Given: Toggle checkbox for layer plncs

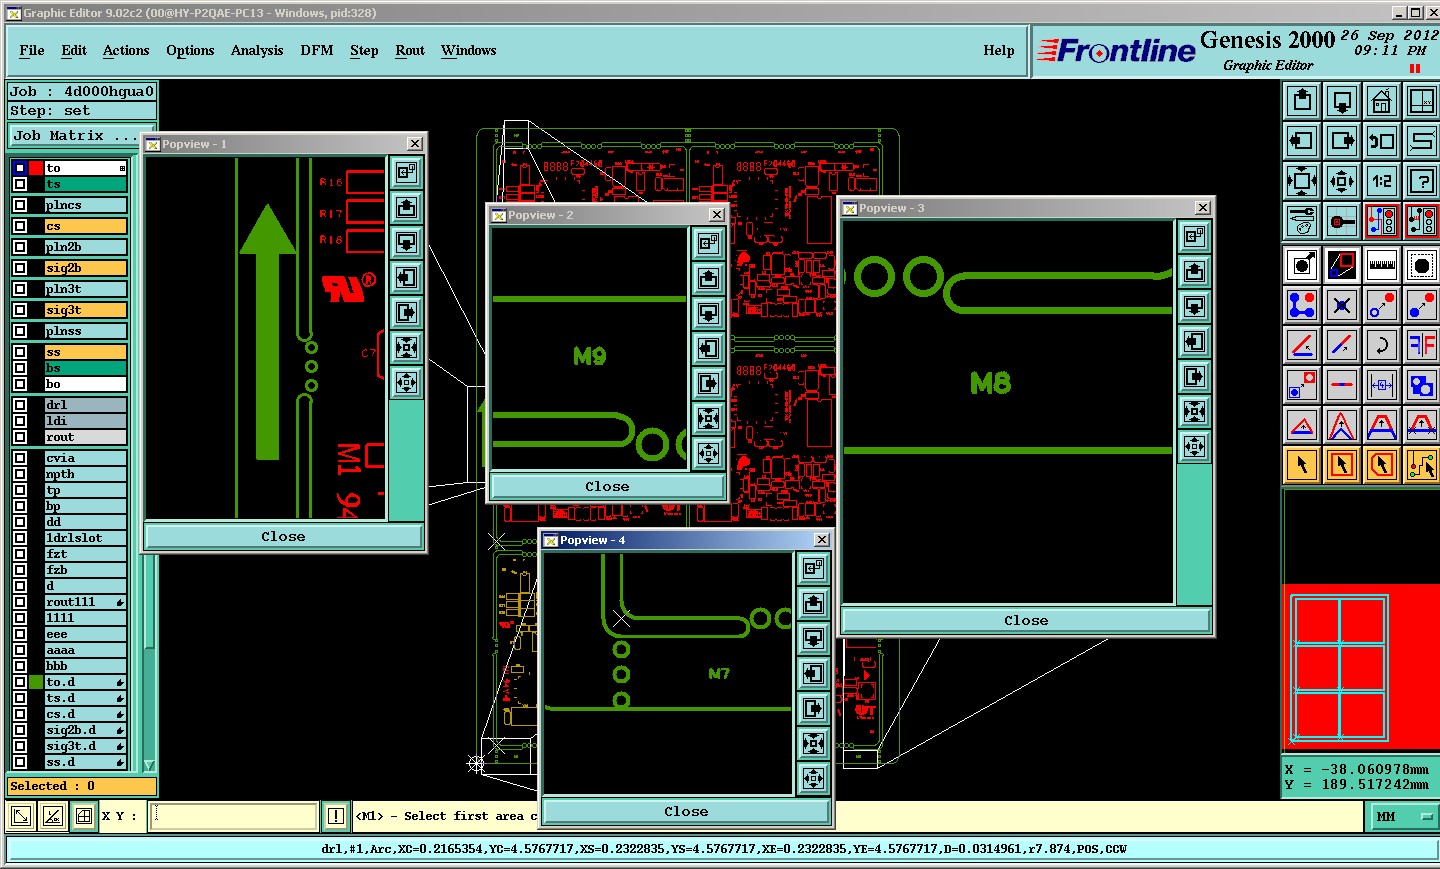Looking at the screenshot, I should click(20, 205).
